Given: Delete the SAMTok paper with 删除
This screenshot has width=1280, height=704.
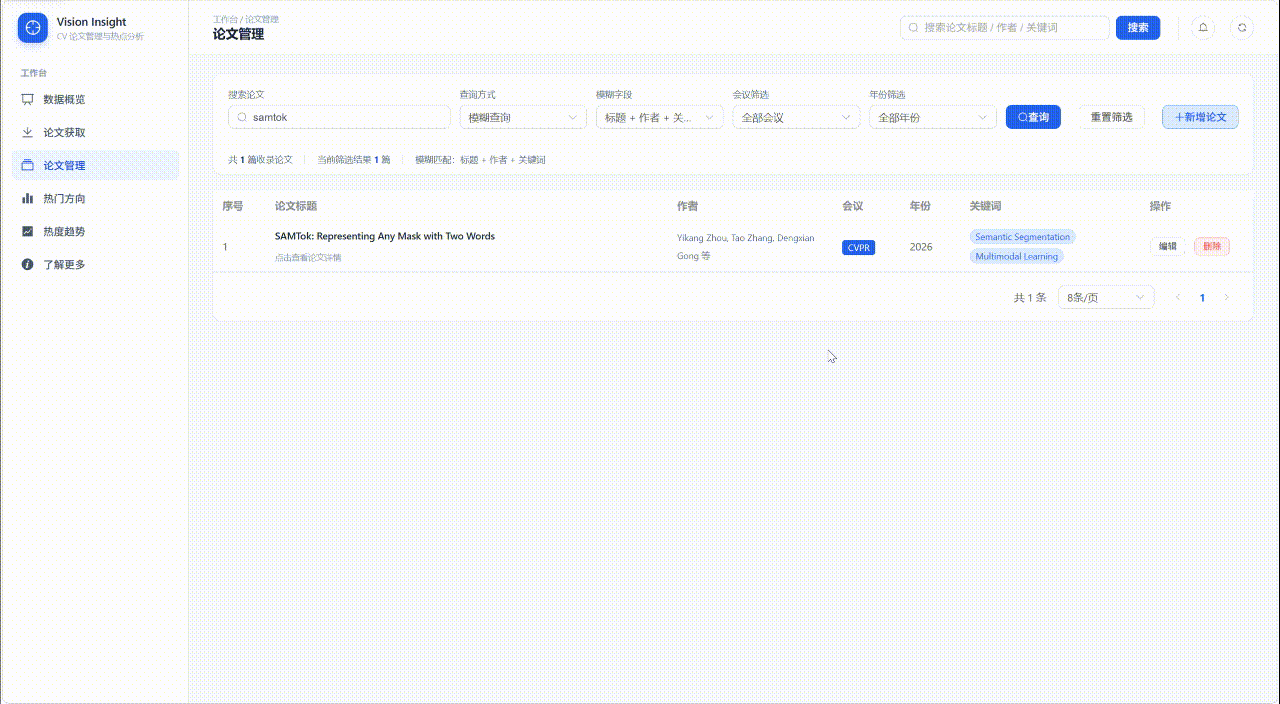Looking at the screenshot, I should coord(1212,246).
